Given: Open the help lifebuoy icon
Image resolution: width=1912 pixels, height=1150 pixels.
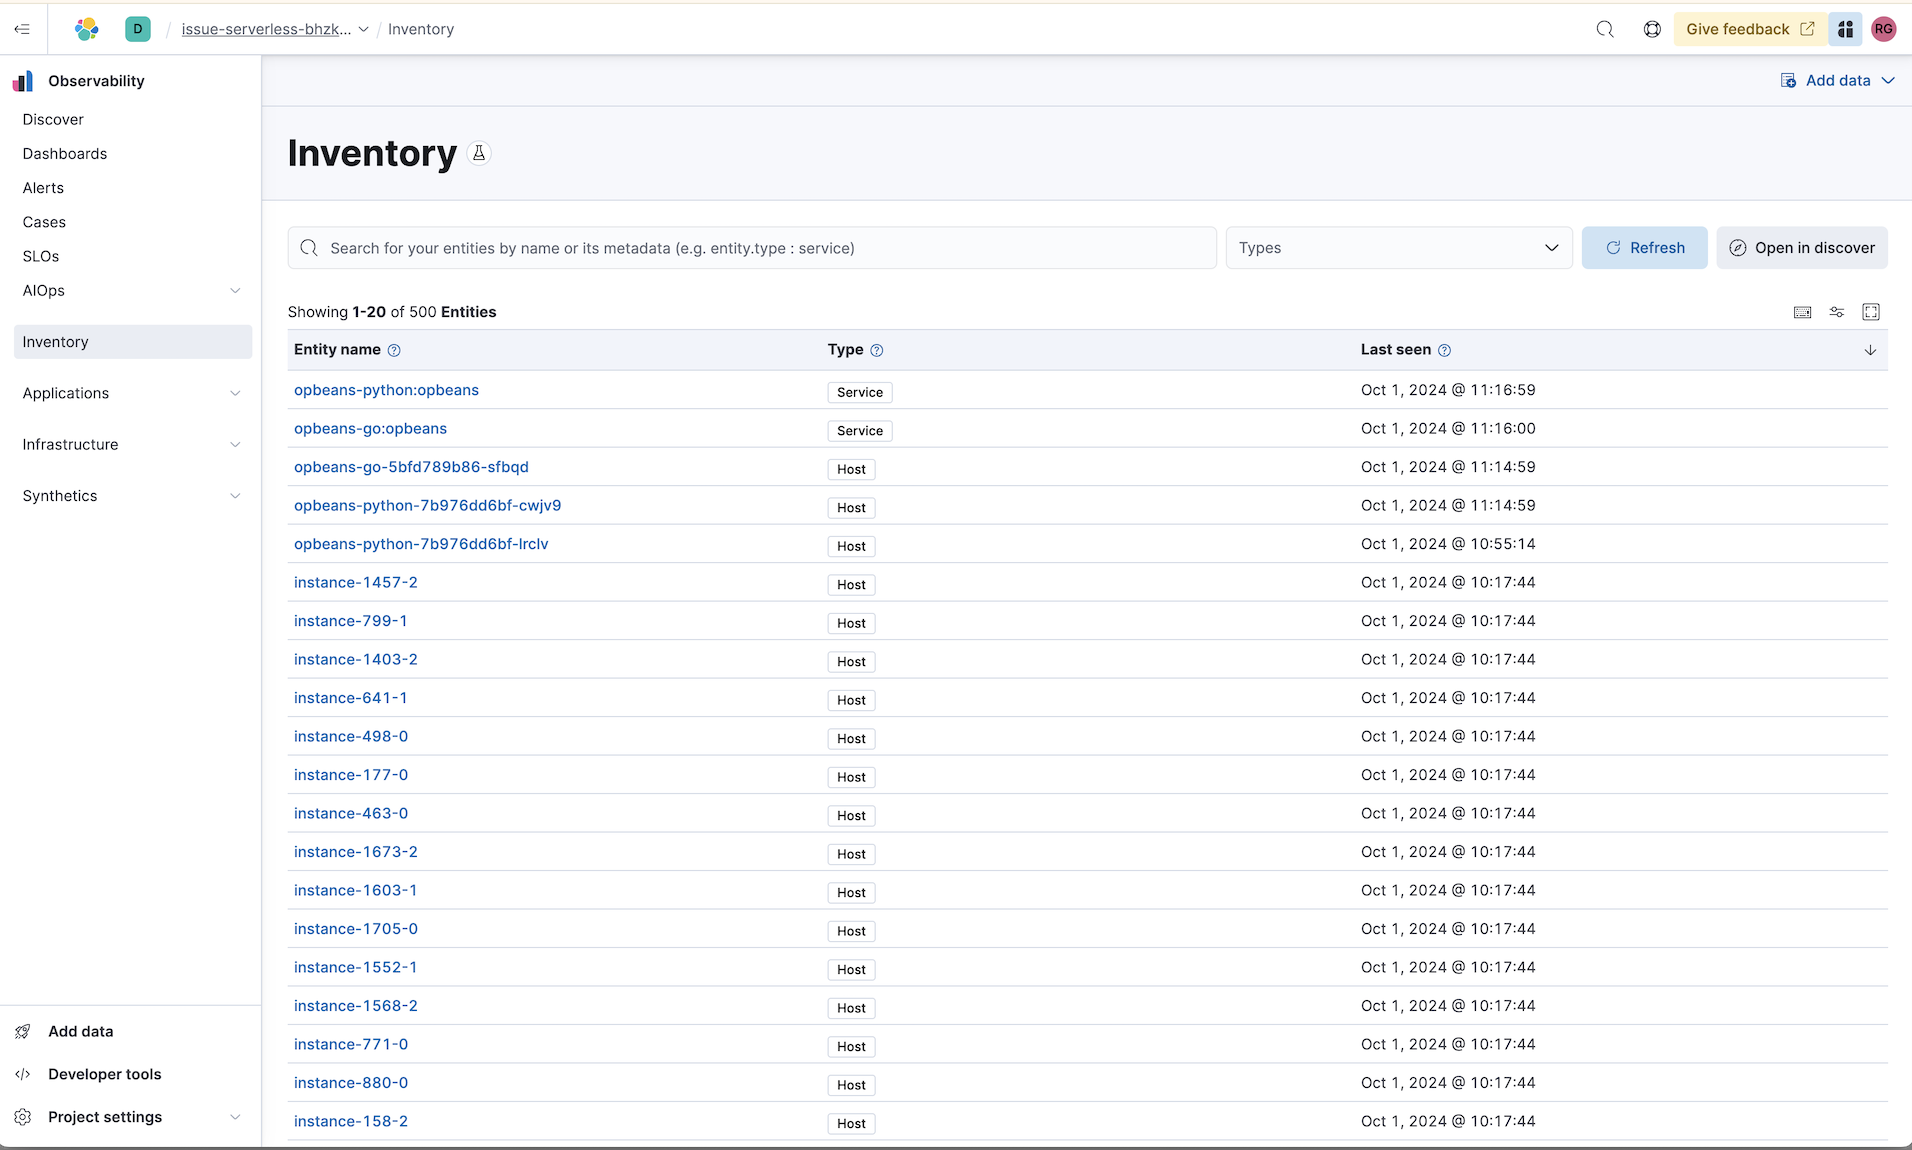Looking at the screenshot, I should (x=1652, y=29).
